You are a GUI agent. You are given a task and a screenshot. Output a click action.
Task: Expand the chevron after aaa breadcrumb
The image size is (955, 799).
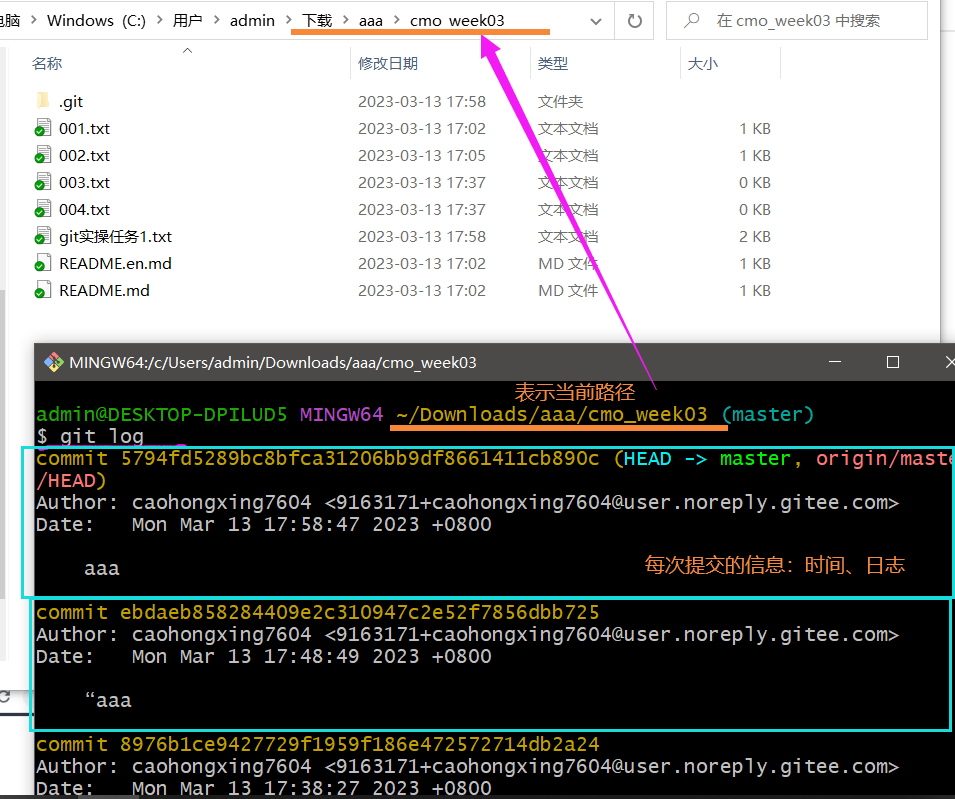(x=396, y=20)
